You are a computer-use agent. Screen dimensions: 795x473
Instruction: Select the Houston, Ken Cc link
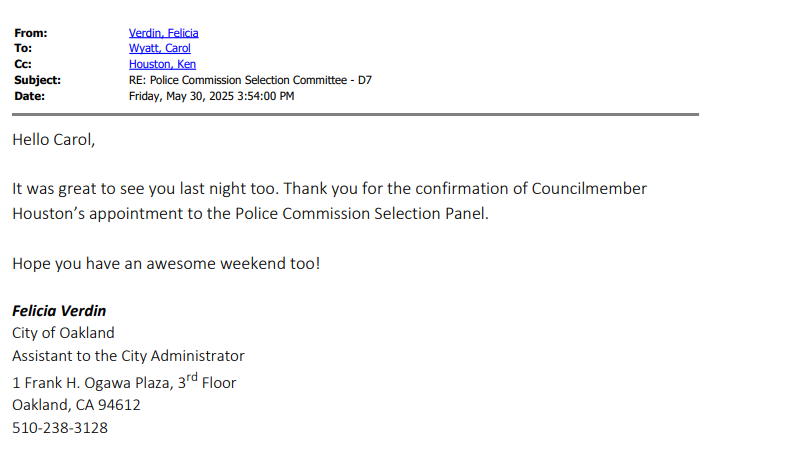tap(162, 64)
